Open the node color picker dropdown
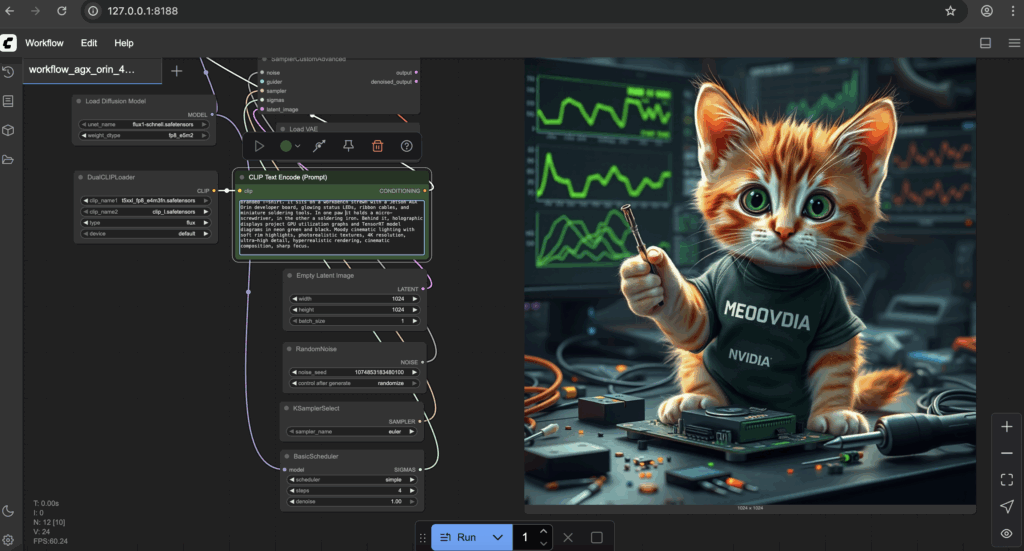Viewport: 1024px width, 551px height. (290, 146)
